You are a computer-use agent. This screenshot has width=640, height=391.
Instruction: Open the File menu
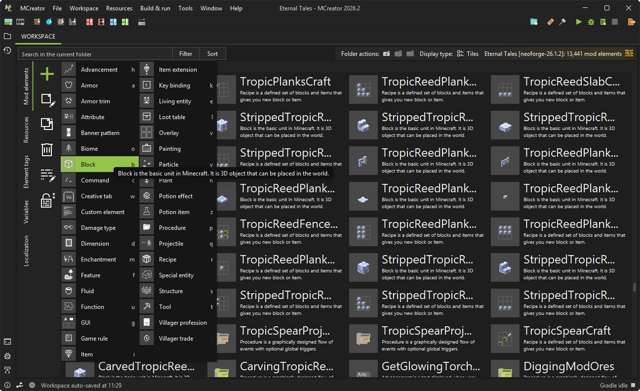click(57, 8)
